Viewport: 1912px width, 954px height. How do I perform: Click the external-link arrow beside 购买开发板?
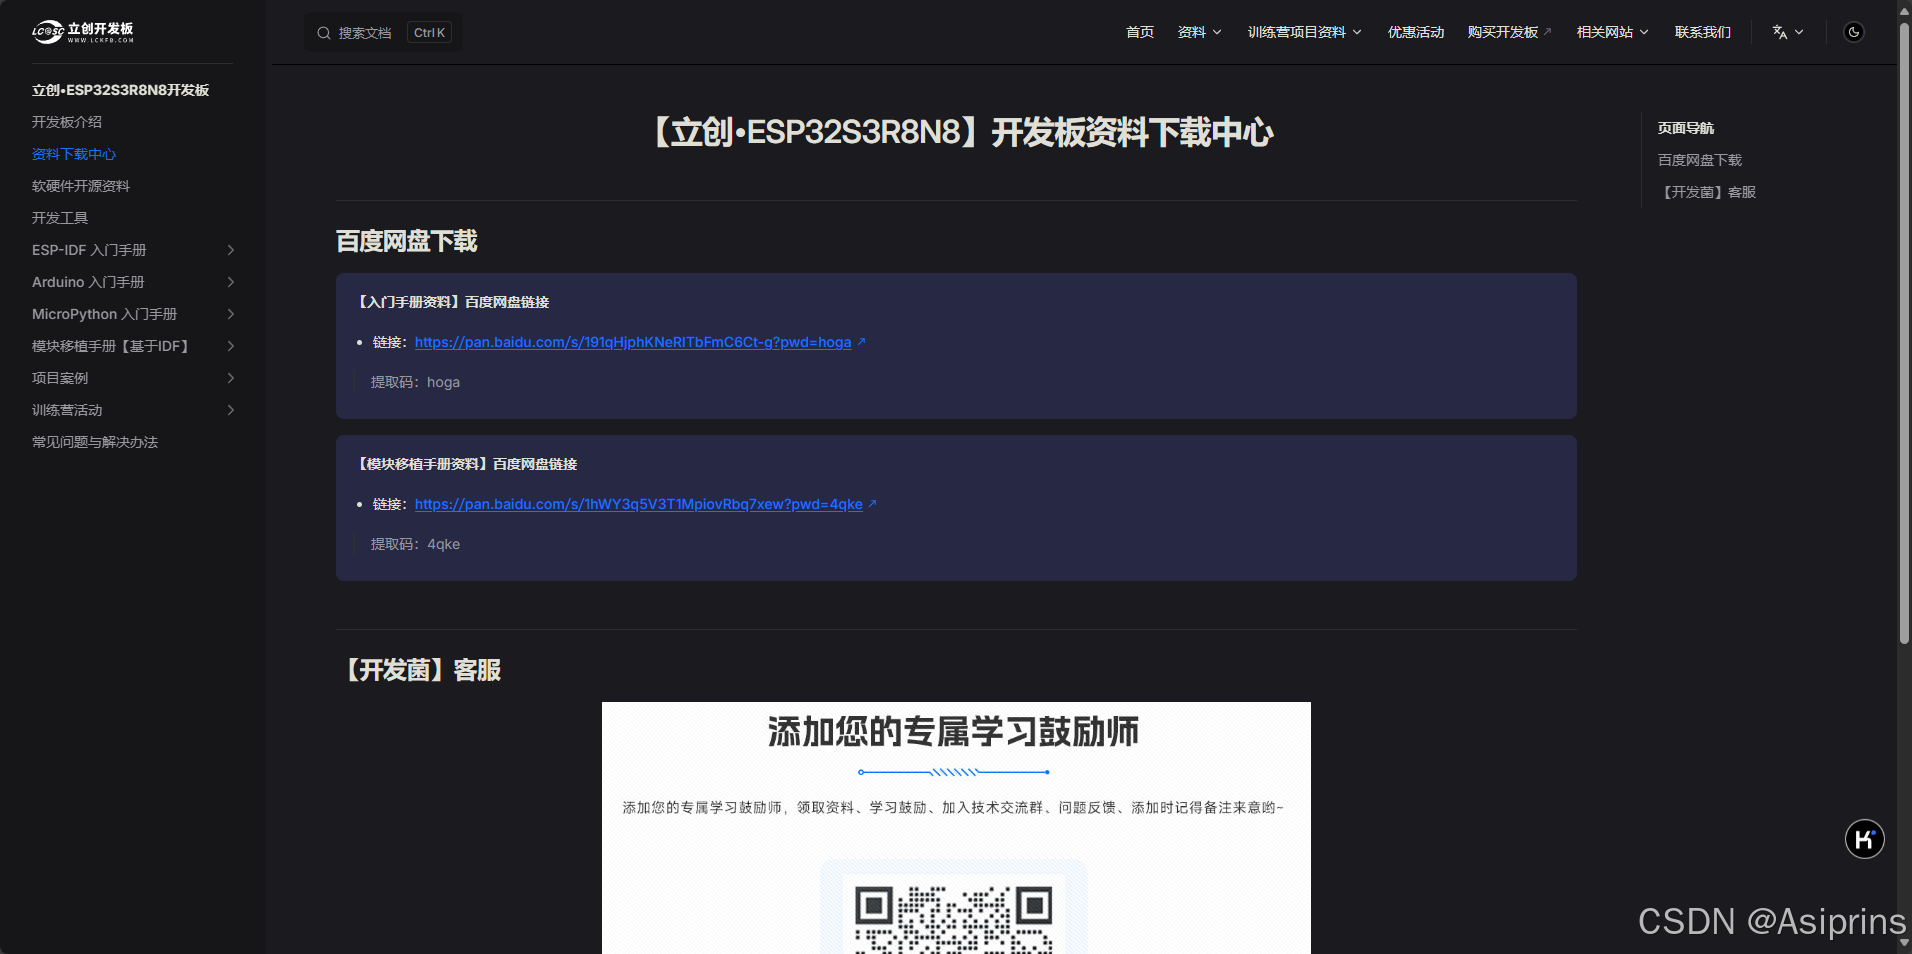(x=1548, y=30)
